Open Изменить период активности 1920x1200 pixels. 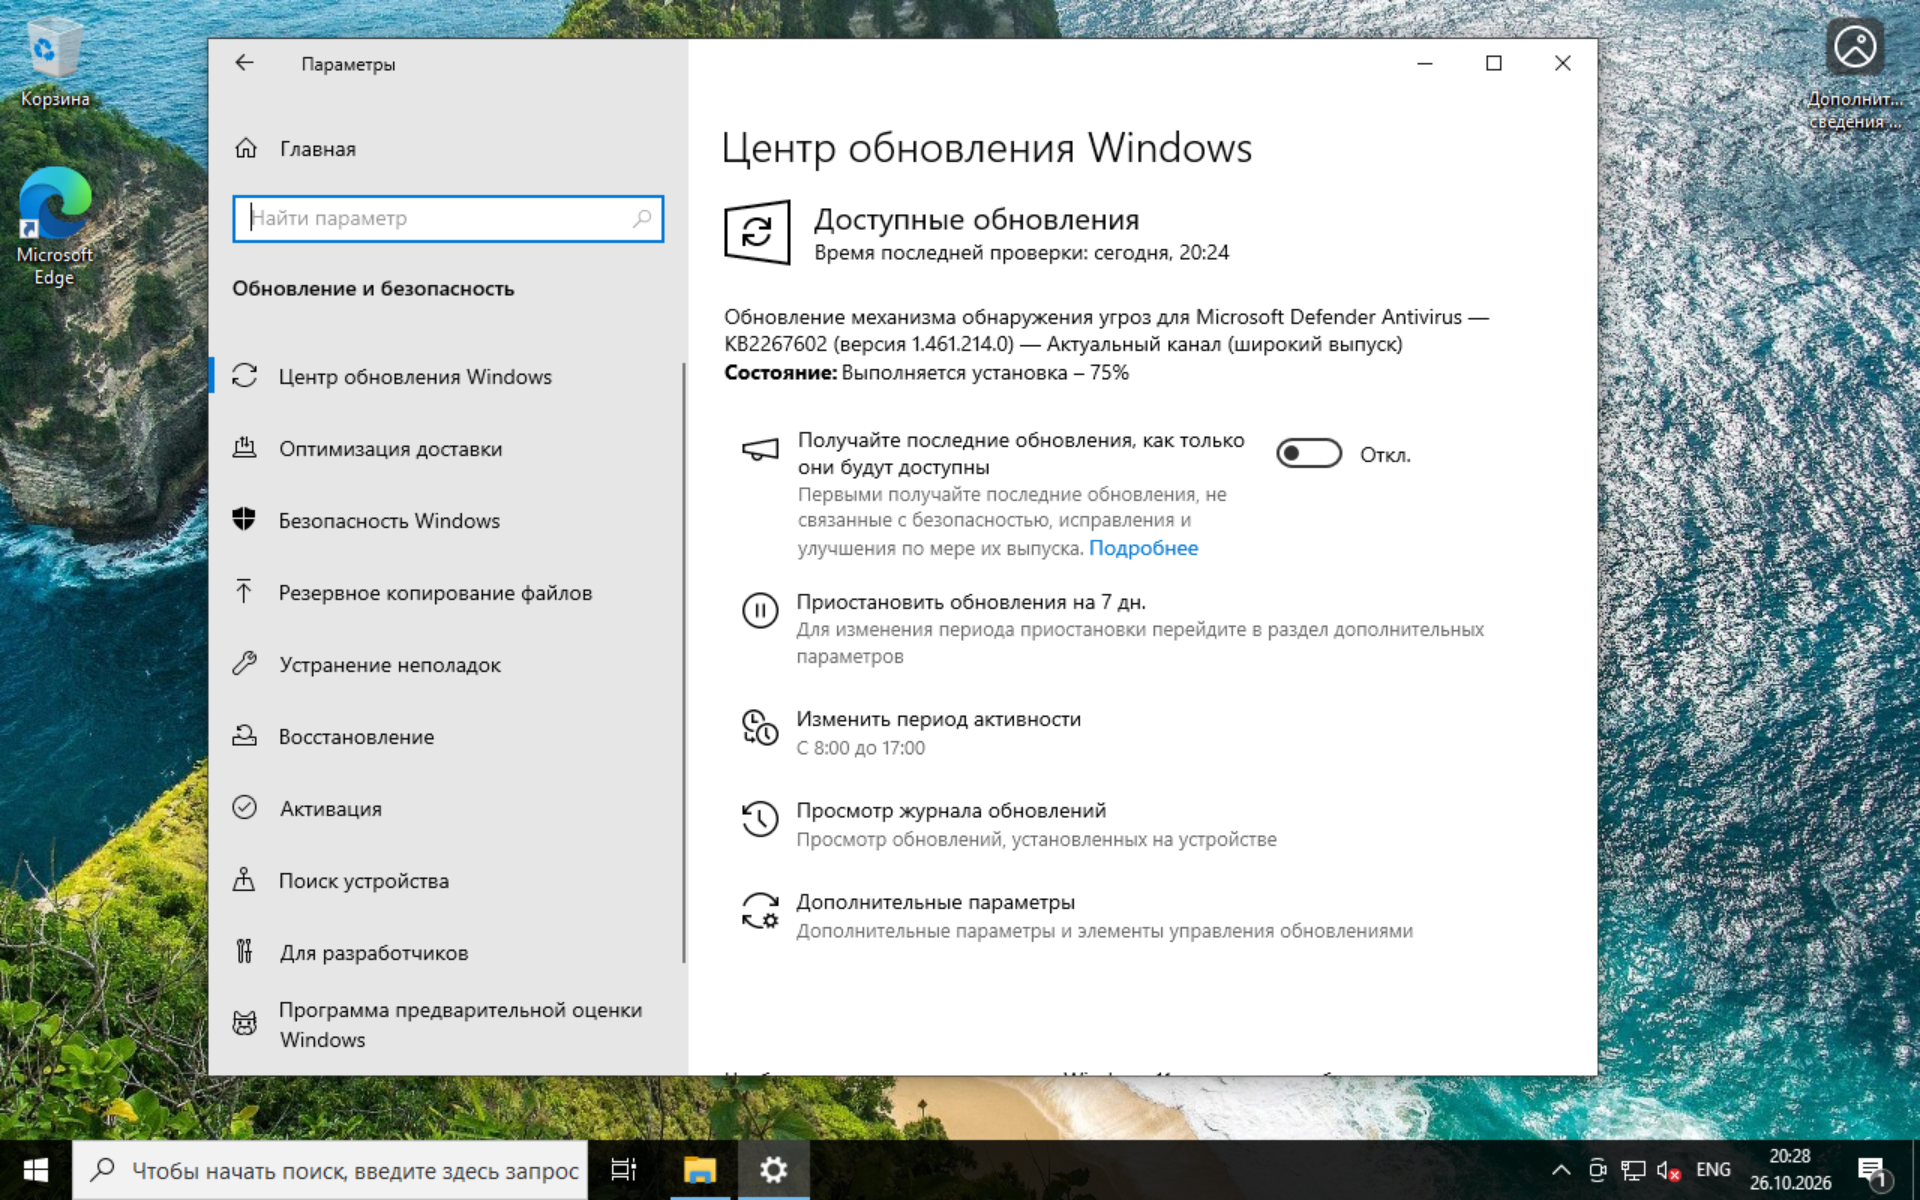click(938, 719)
